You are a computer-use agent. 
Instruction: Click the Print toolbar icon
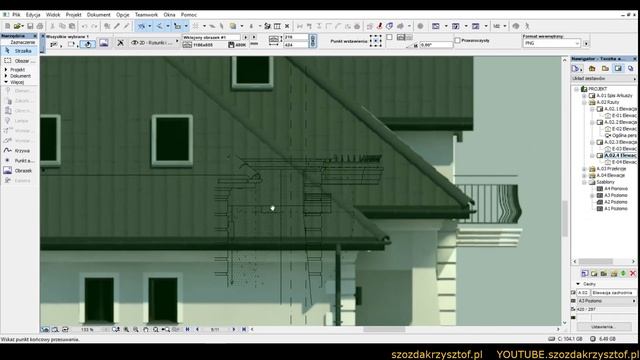pyautogui.click(x=40, y=26)
